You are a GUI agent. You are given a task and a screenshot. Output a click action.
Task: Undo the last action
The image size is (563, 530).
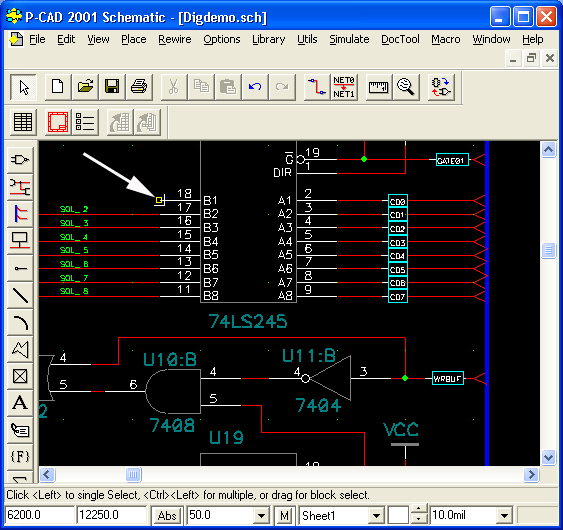coord(255,87)
